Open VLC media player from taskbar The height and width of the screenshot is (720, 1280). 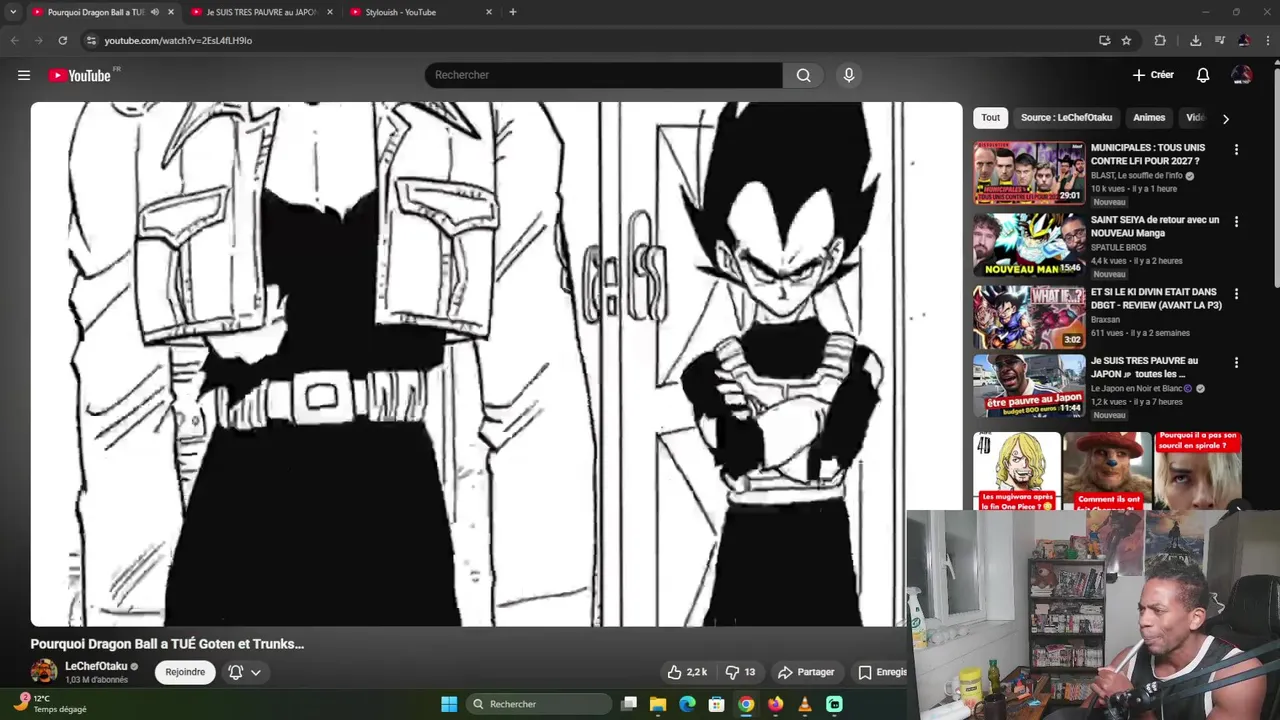click(805, 704)
